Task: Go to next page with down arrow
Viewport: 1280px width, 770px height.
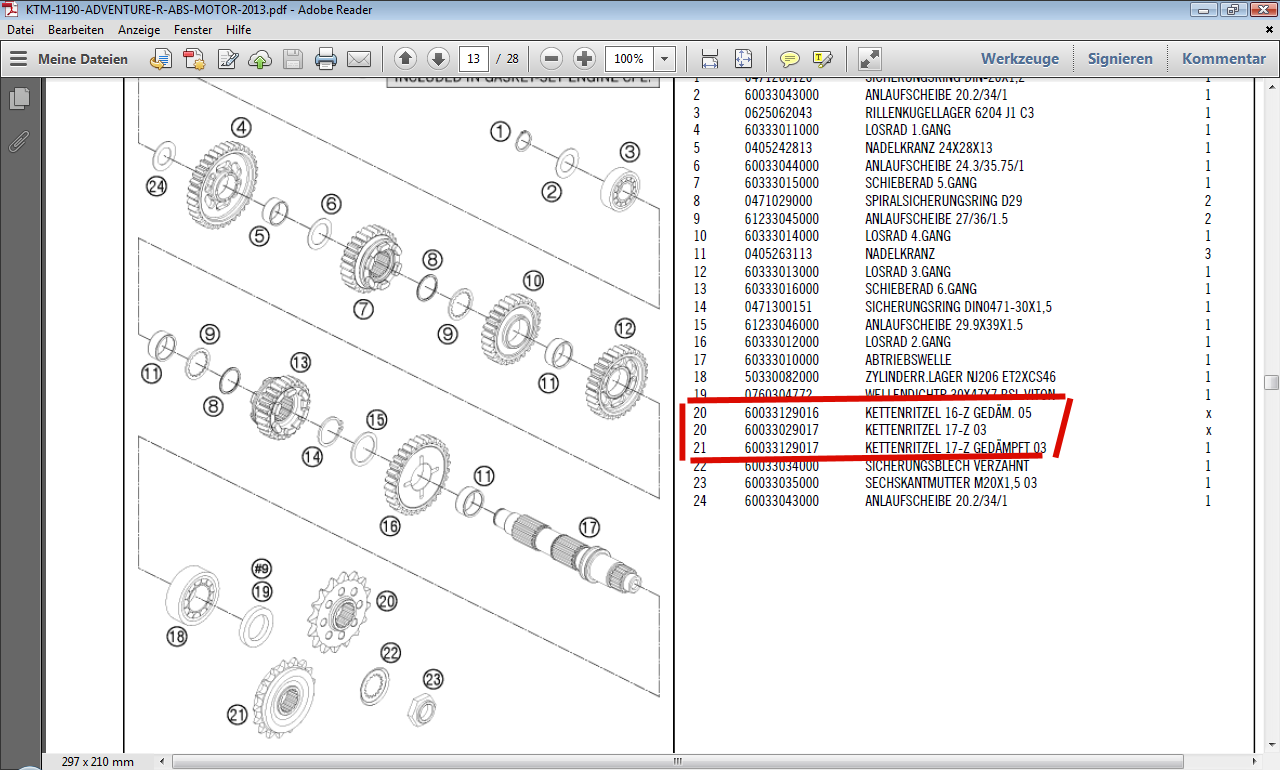Action: 438,58
